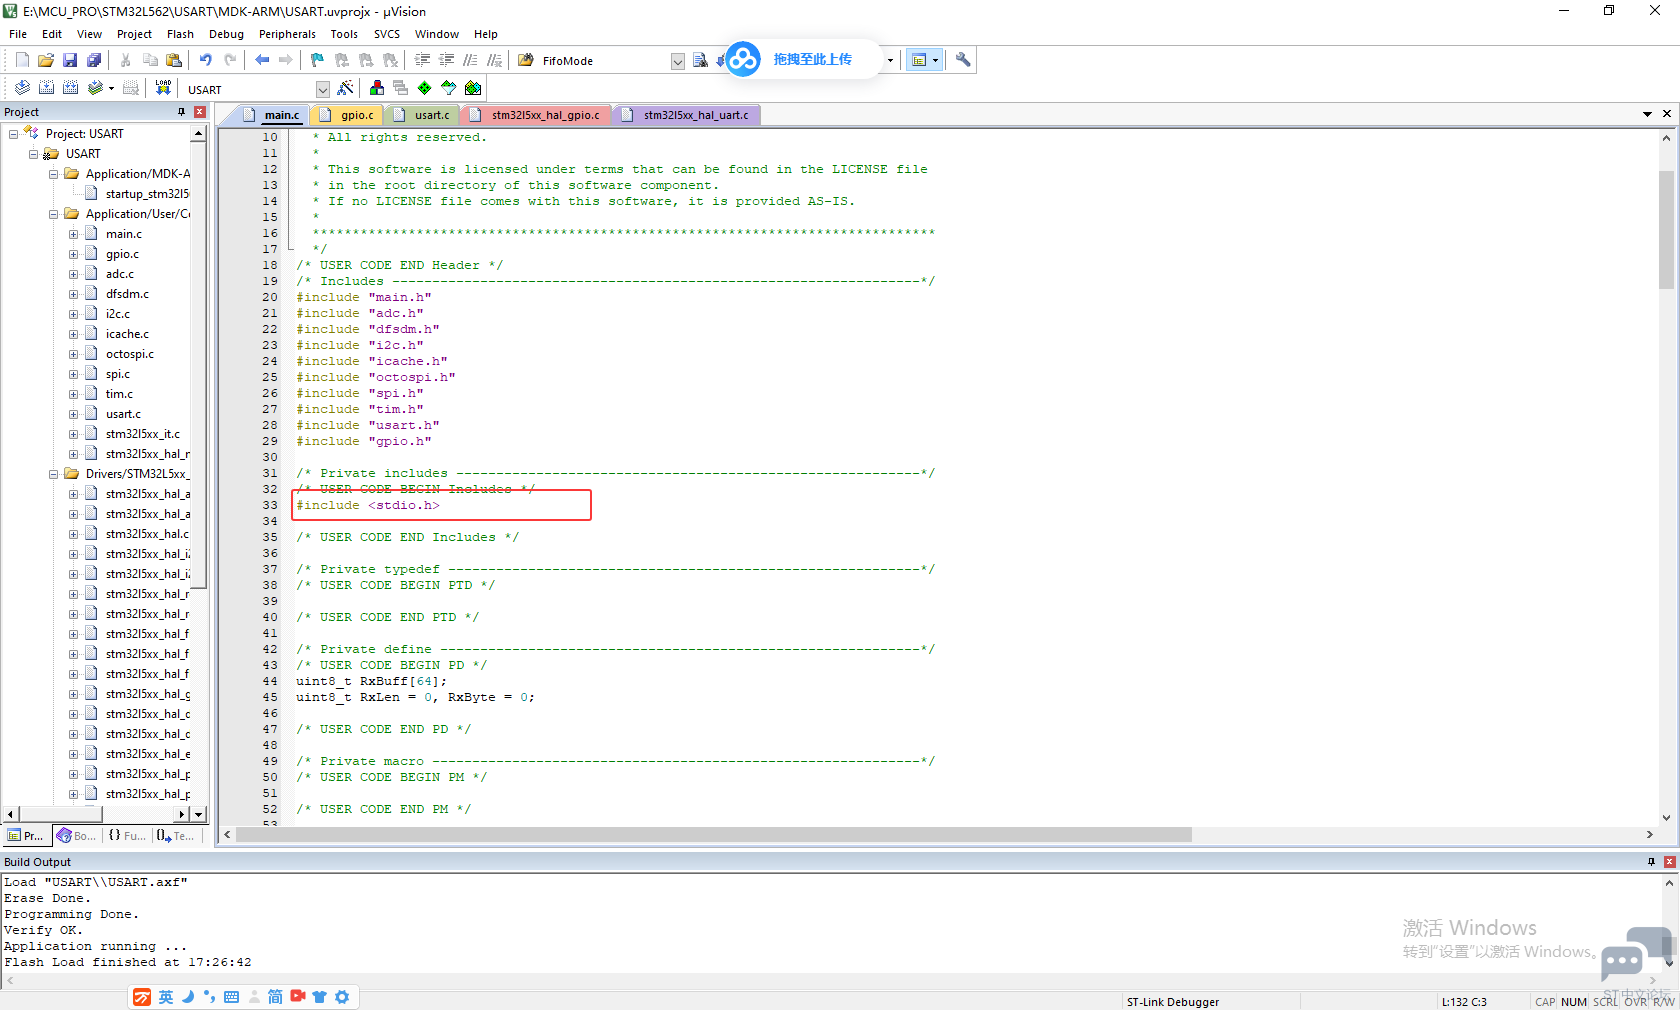Navigate backwards with the blue left arrow

click(x=262, y=60)
